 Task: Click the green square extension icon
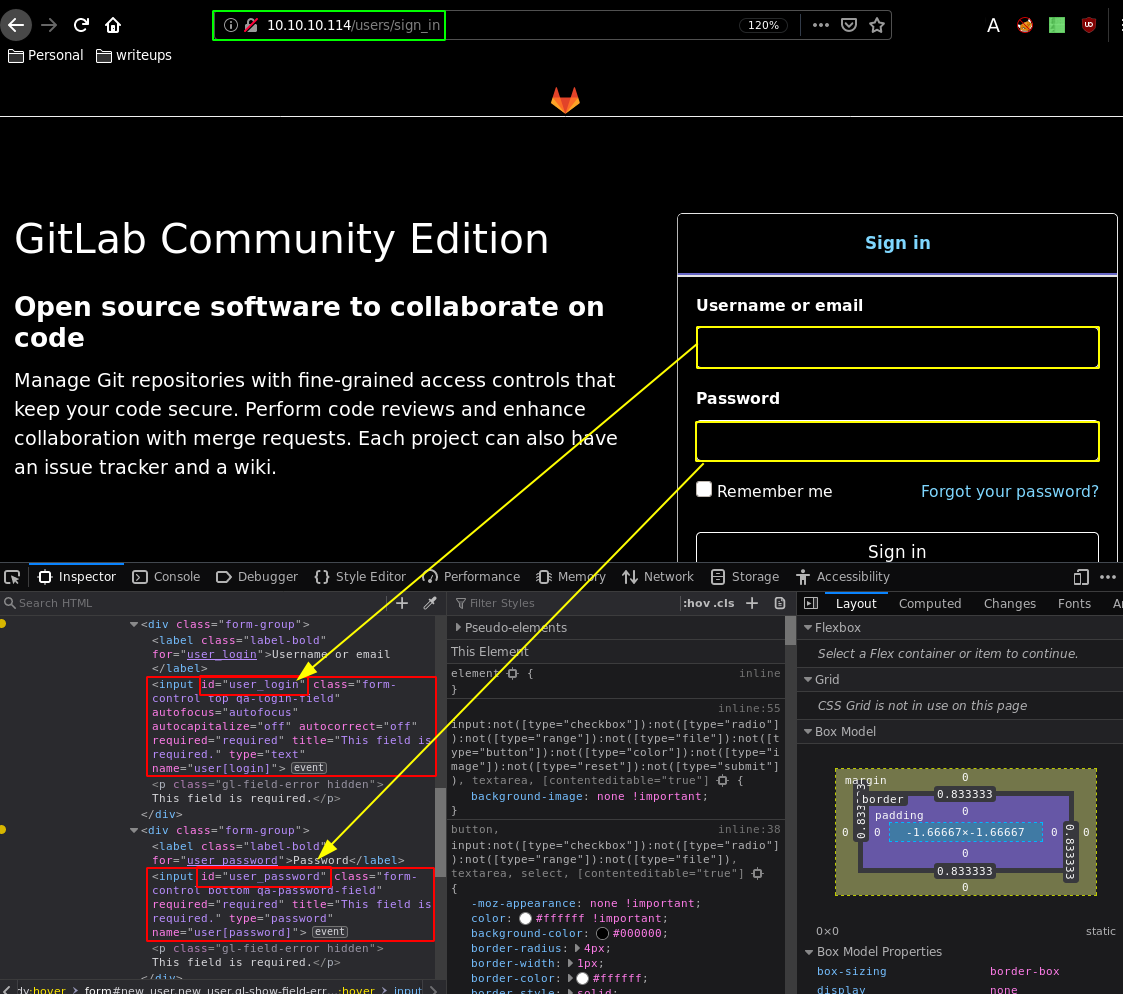1056,25
